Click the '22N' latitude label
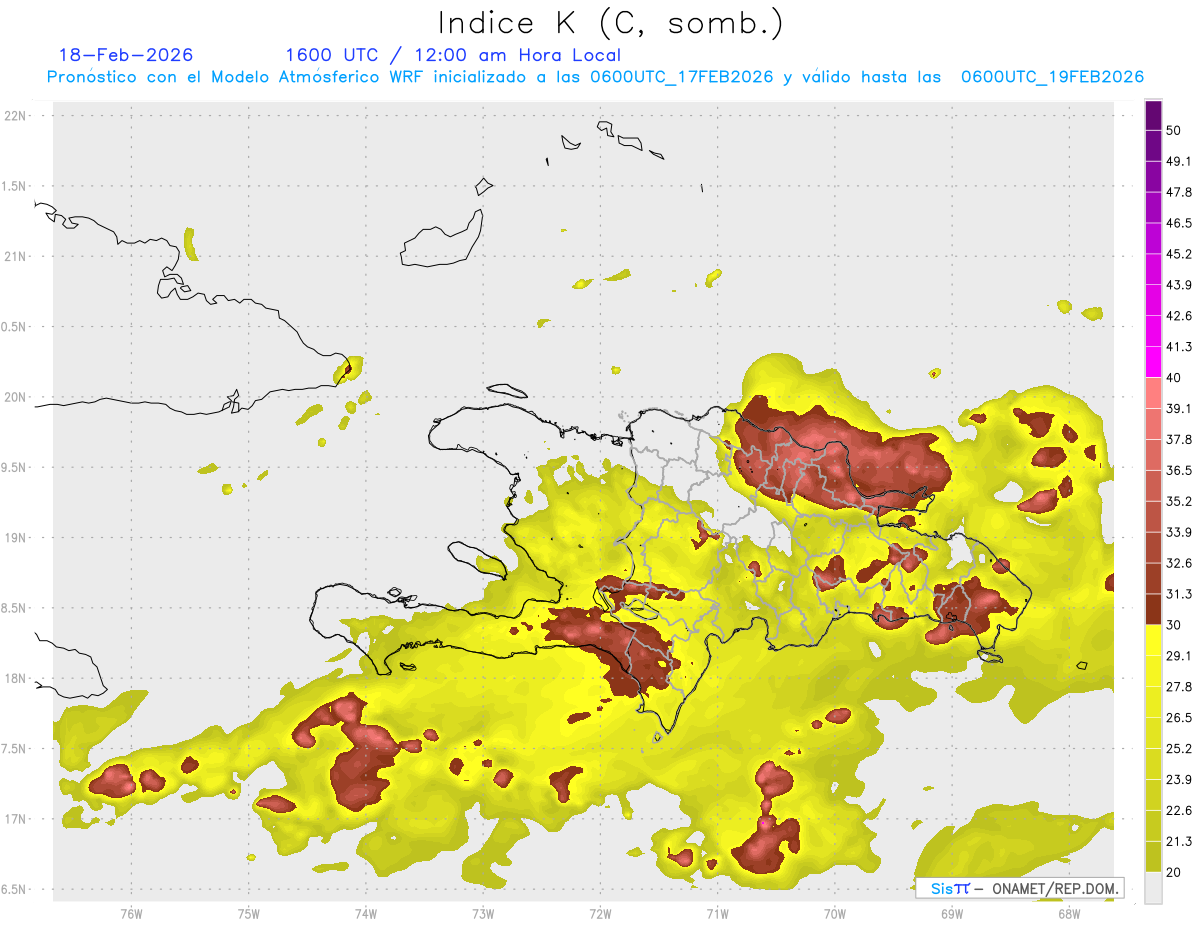 point(16,116)
